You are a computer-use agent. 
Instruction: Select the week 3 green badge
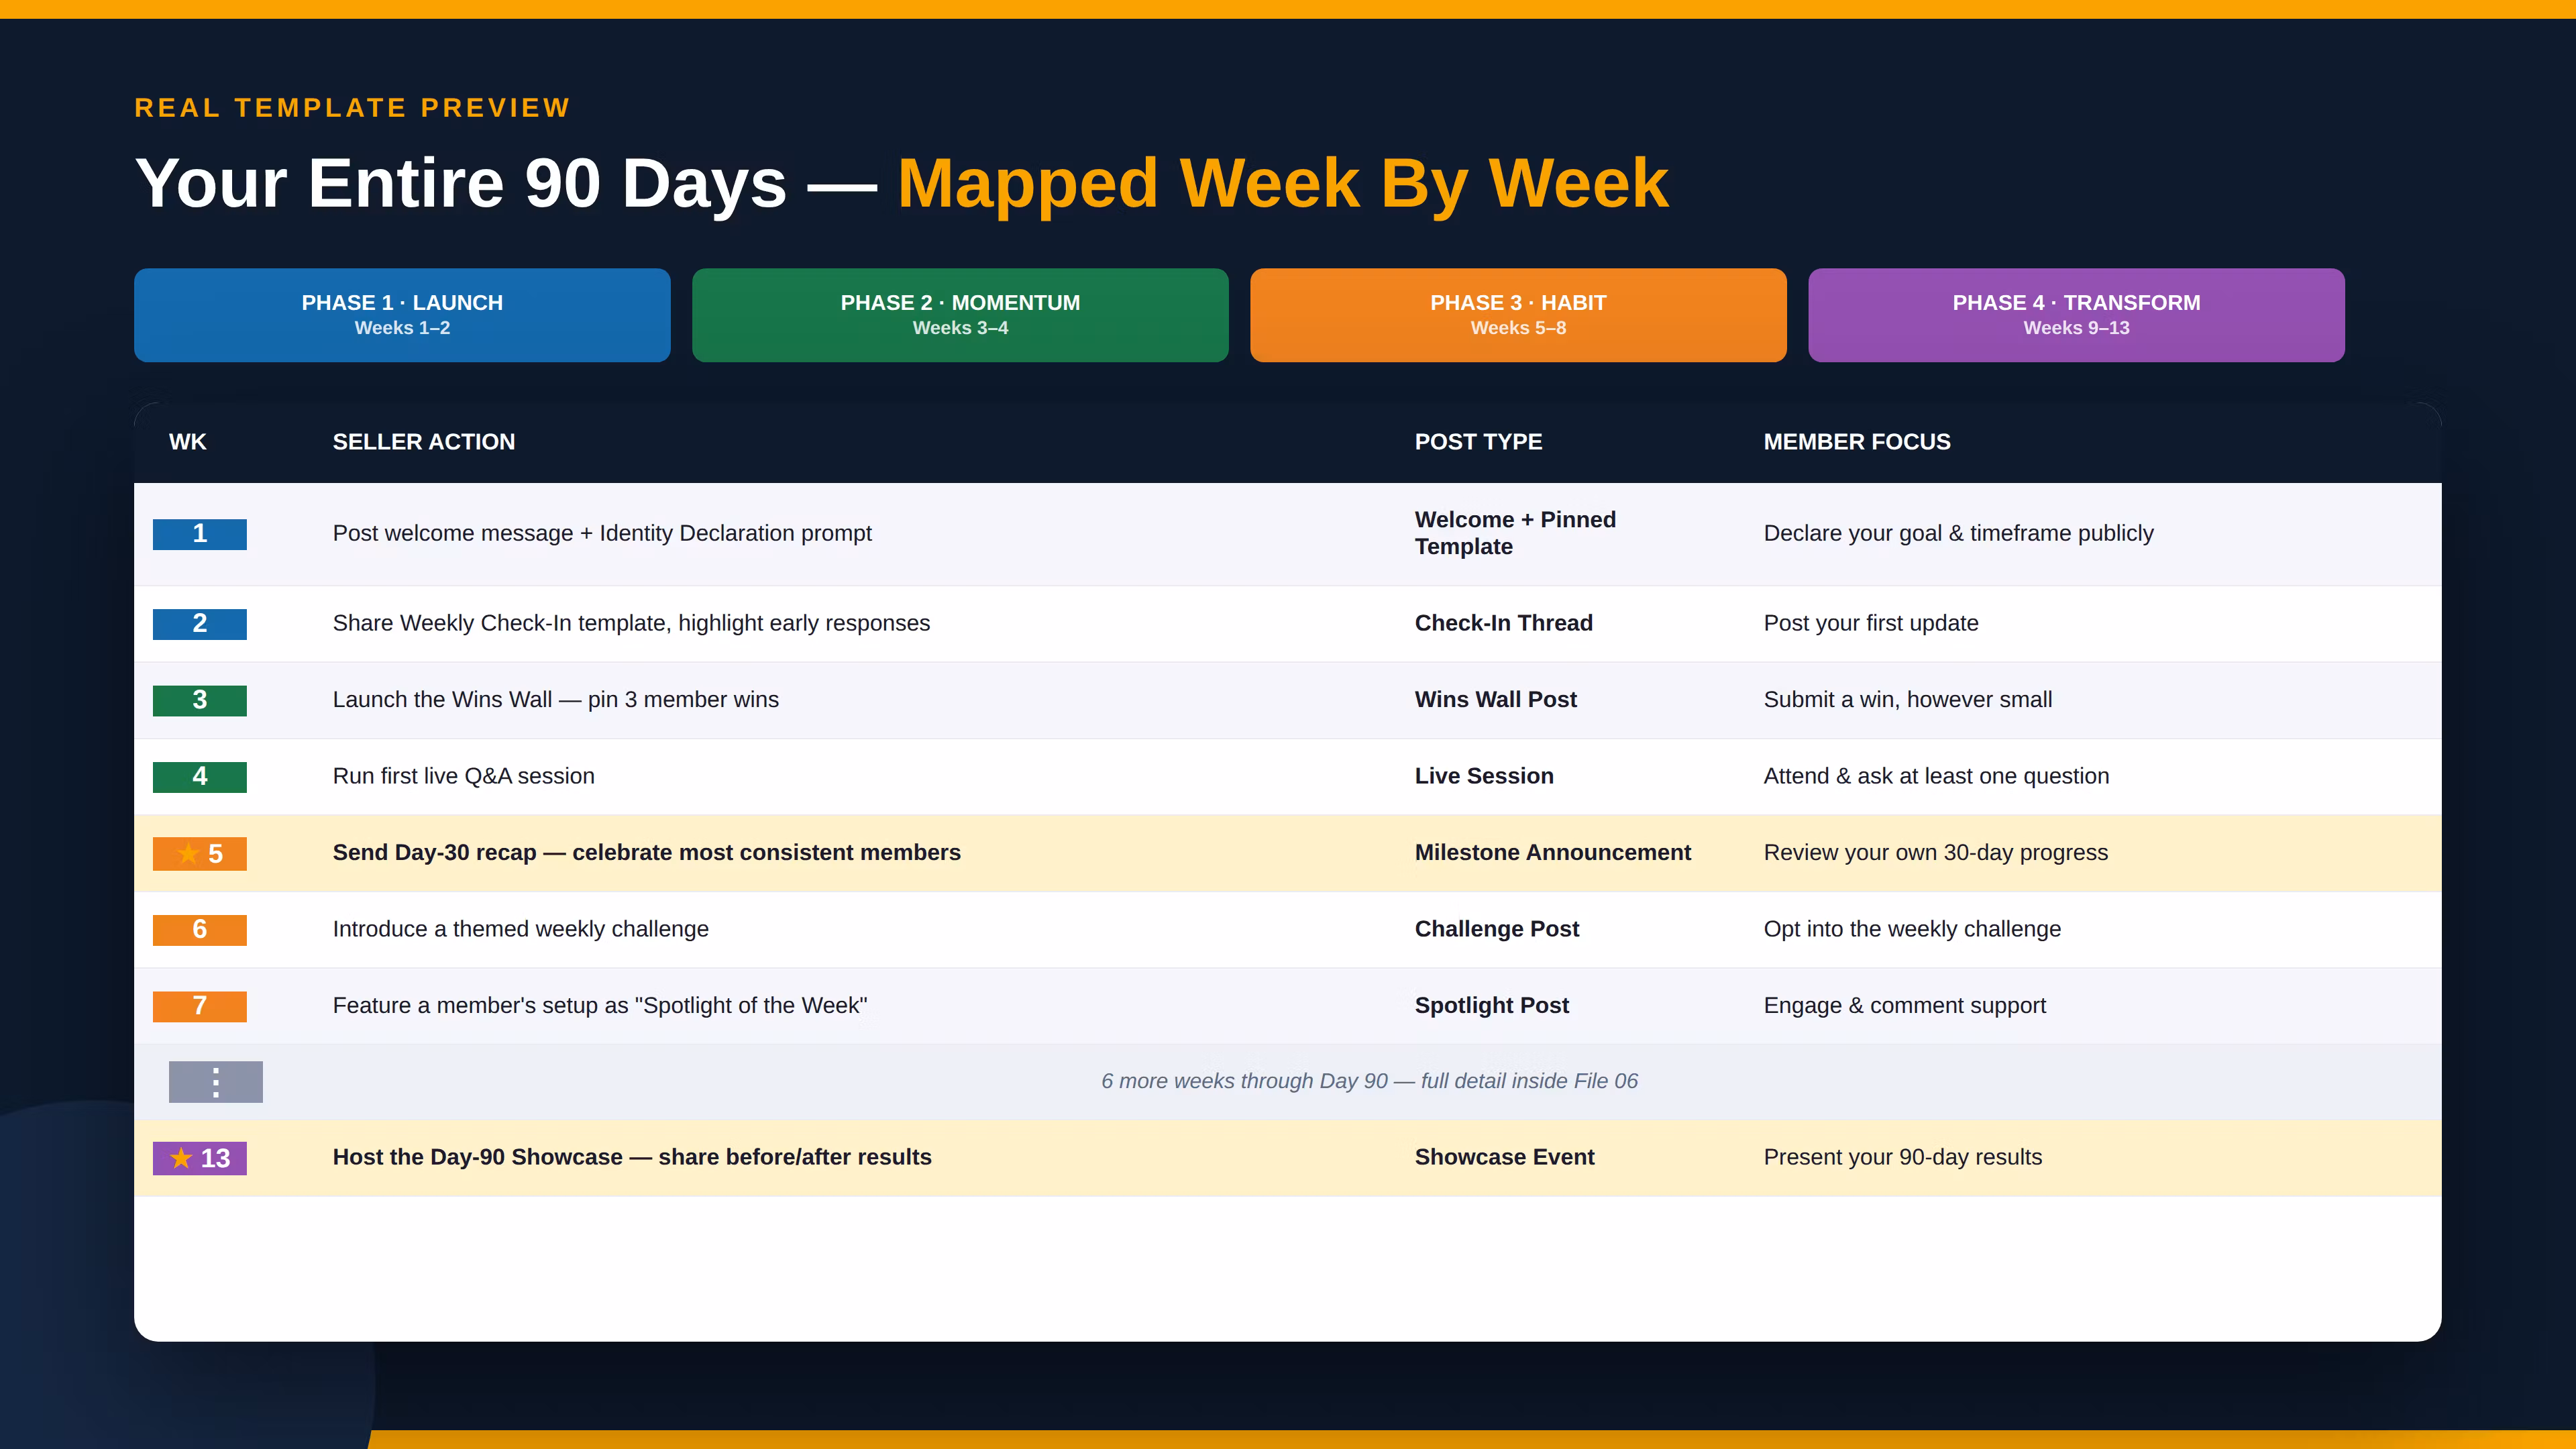[199, 700]
